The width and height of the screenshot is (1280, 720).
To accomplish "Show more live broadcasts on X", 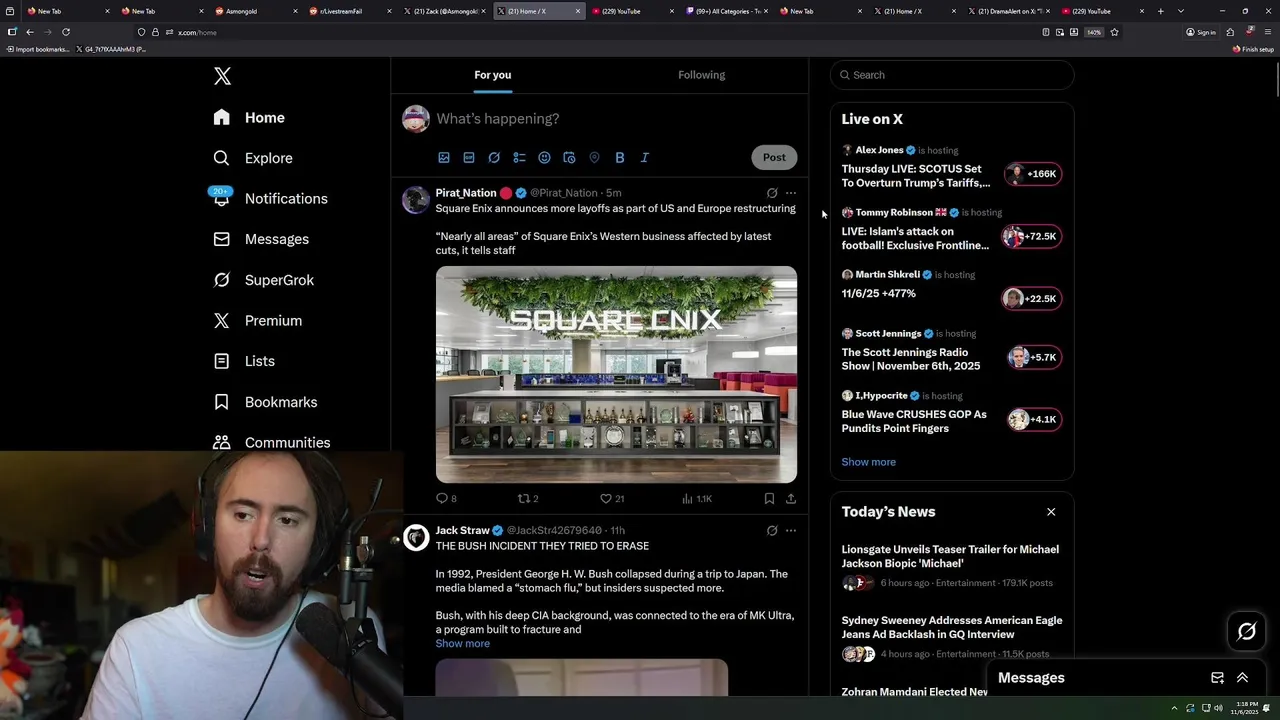I will (x=868, y=462).
